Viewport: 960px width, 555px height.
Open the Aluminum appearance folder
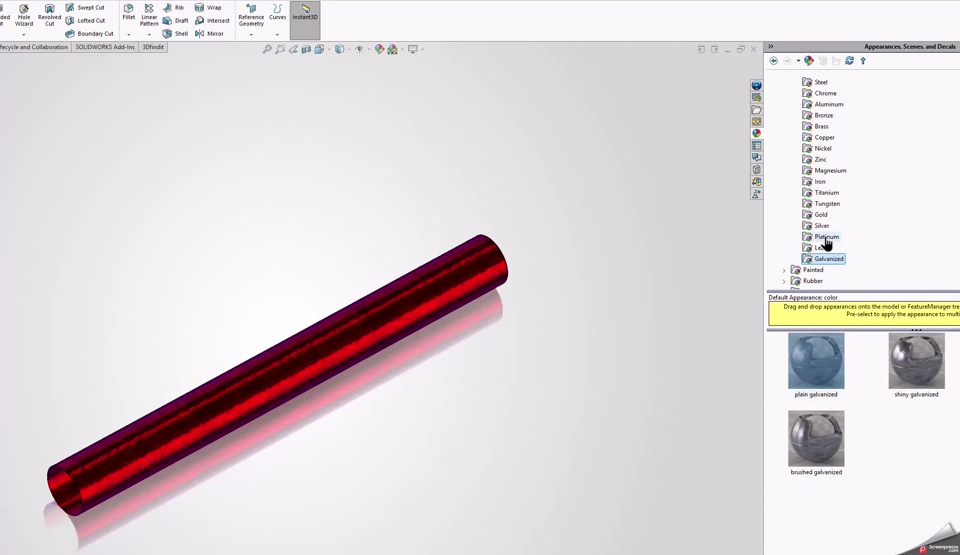pos(823,104)
